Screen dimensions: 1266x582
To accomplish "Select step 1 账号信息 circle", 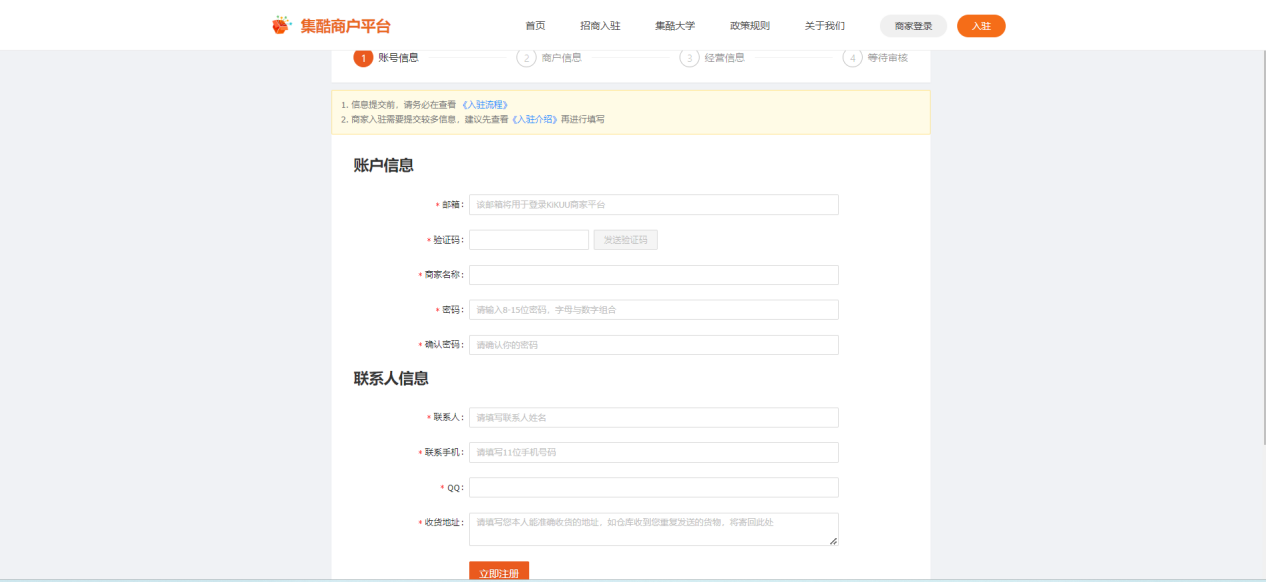I will tap(363, 58).
